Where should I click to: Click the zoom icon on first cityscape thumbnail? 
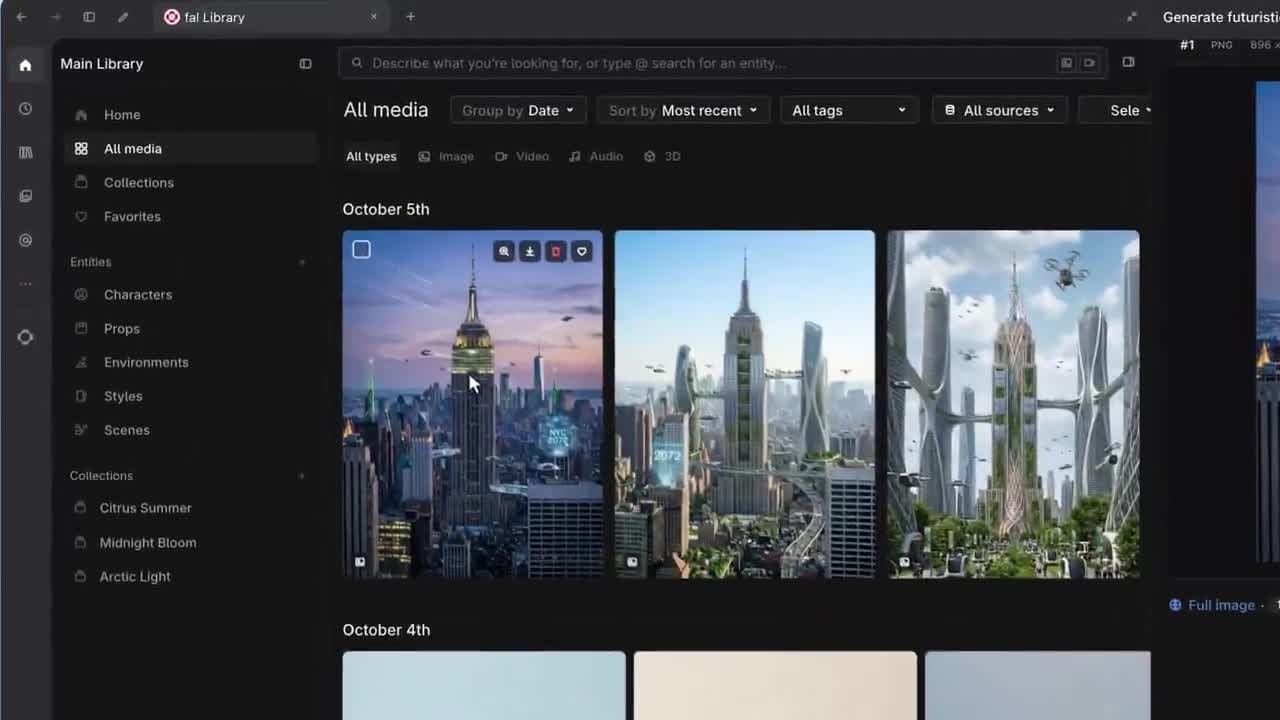pos(504,252)
